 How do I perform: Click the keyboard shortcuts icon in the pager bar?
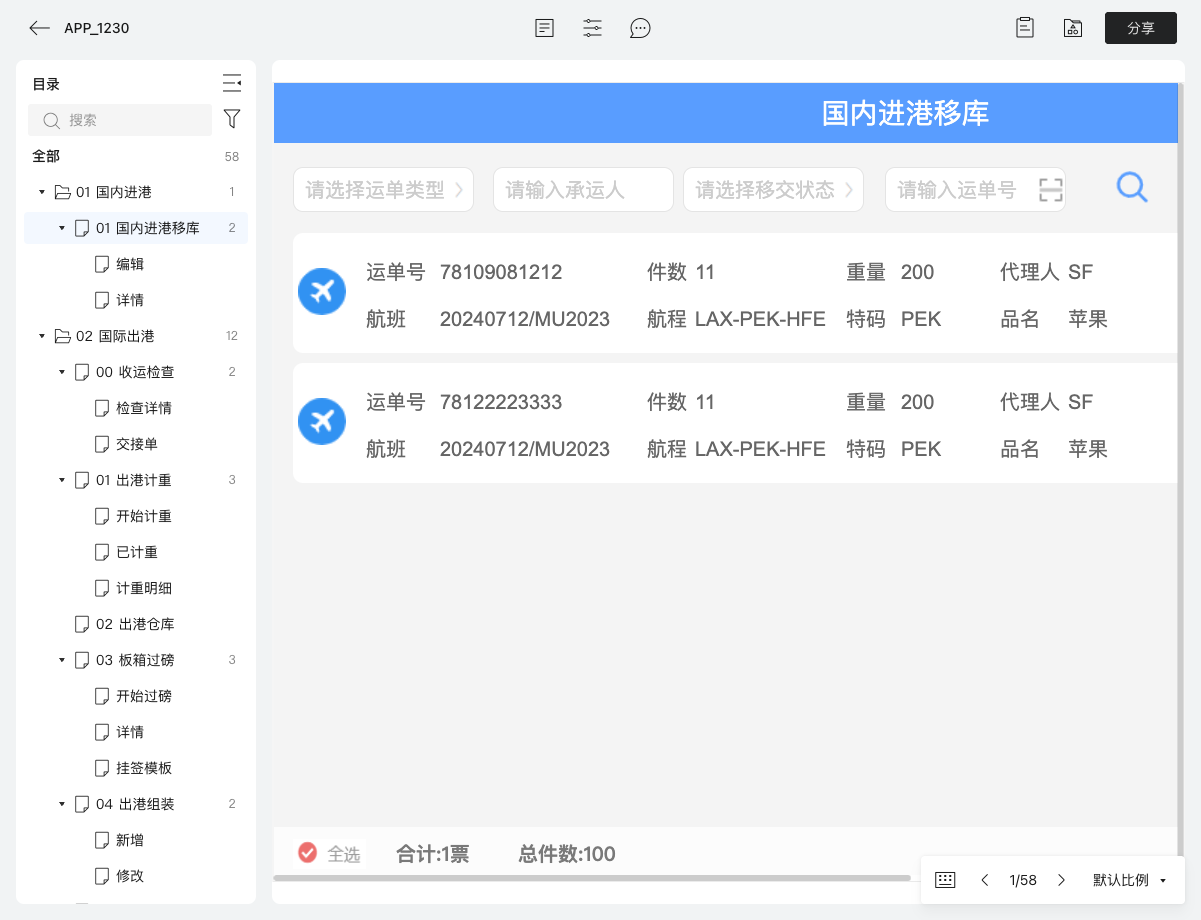click(945, 880)
